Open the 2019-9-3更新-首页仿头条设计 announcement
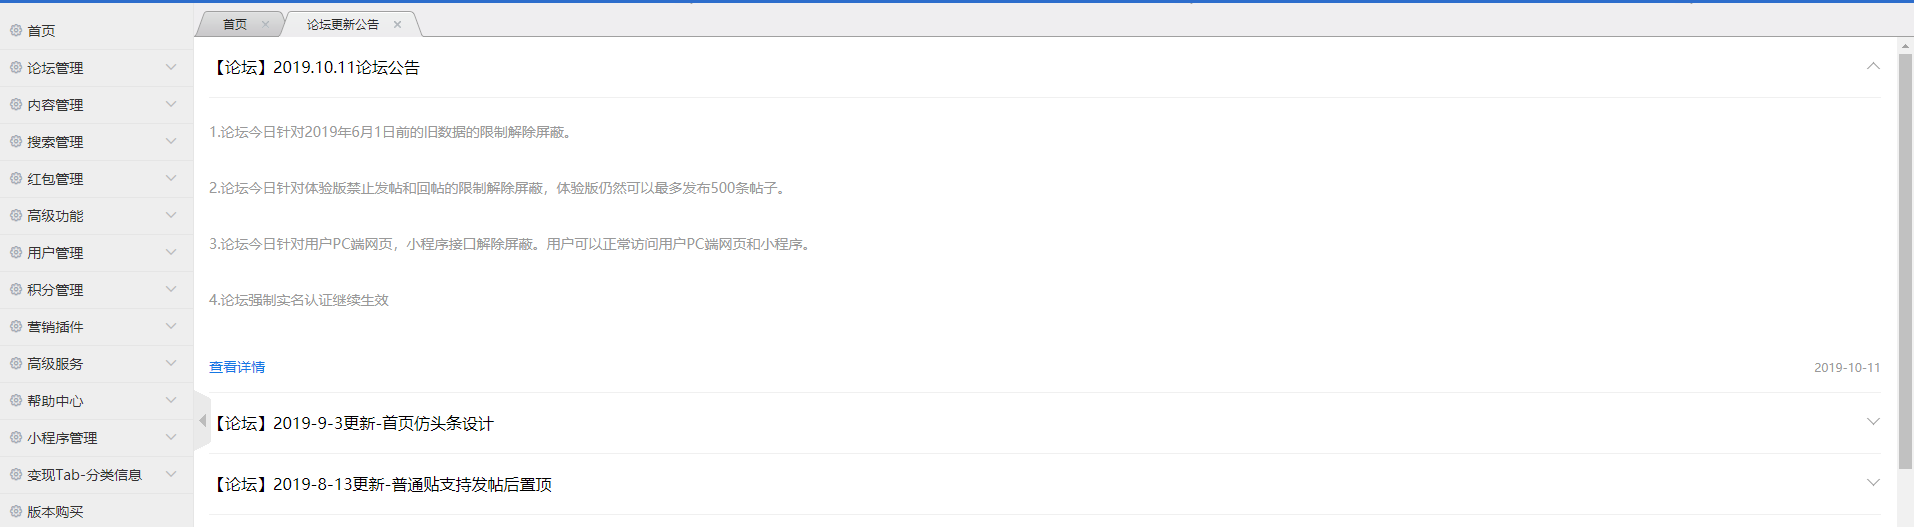The image size is (1914, 527). click(352, 423)
